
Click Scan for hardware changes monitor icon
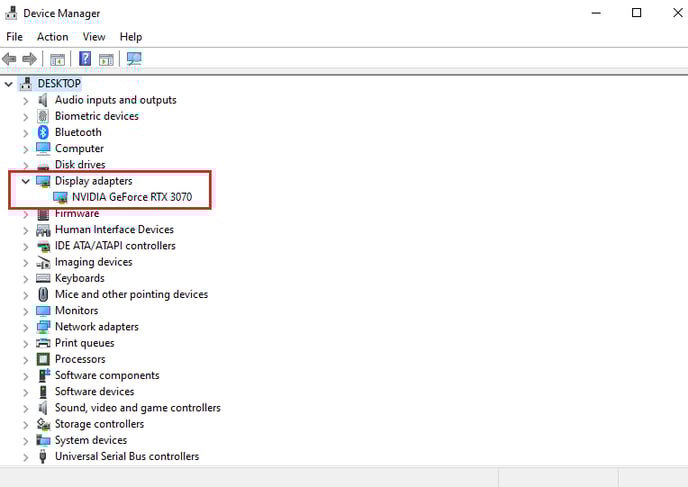tap(134, 59)
